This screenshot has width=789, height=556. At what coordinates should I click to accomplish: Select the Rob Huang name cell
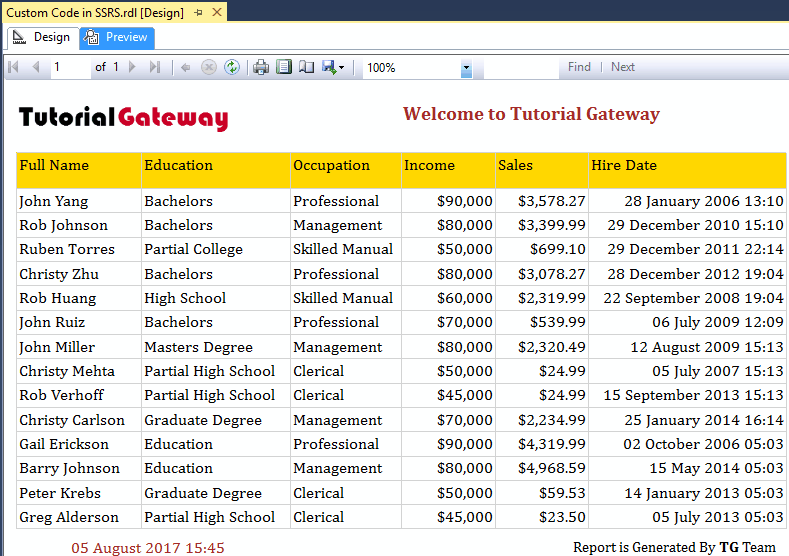tap(78, 298)
